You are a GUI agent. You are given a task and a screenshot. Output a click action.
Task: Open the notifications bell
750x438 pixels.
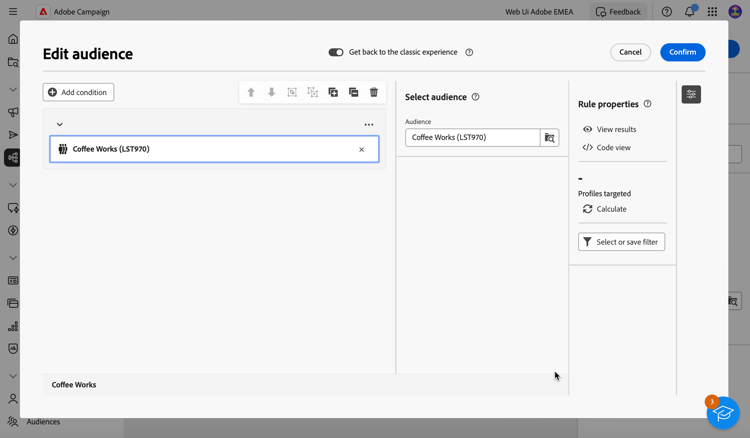(x=689, y=12)
